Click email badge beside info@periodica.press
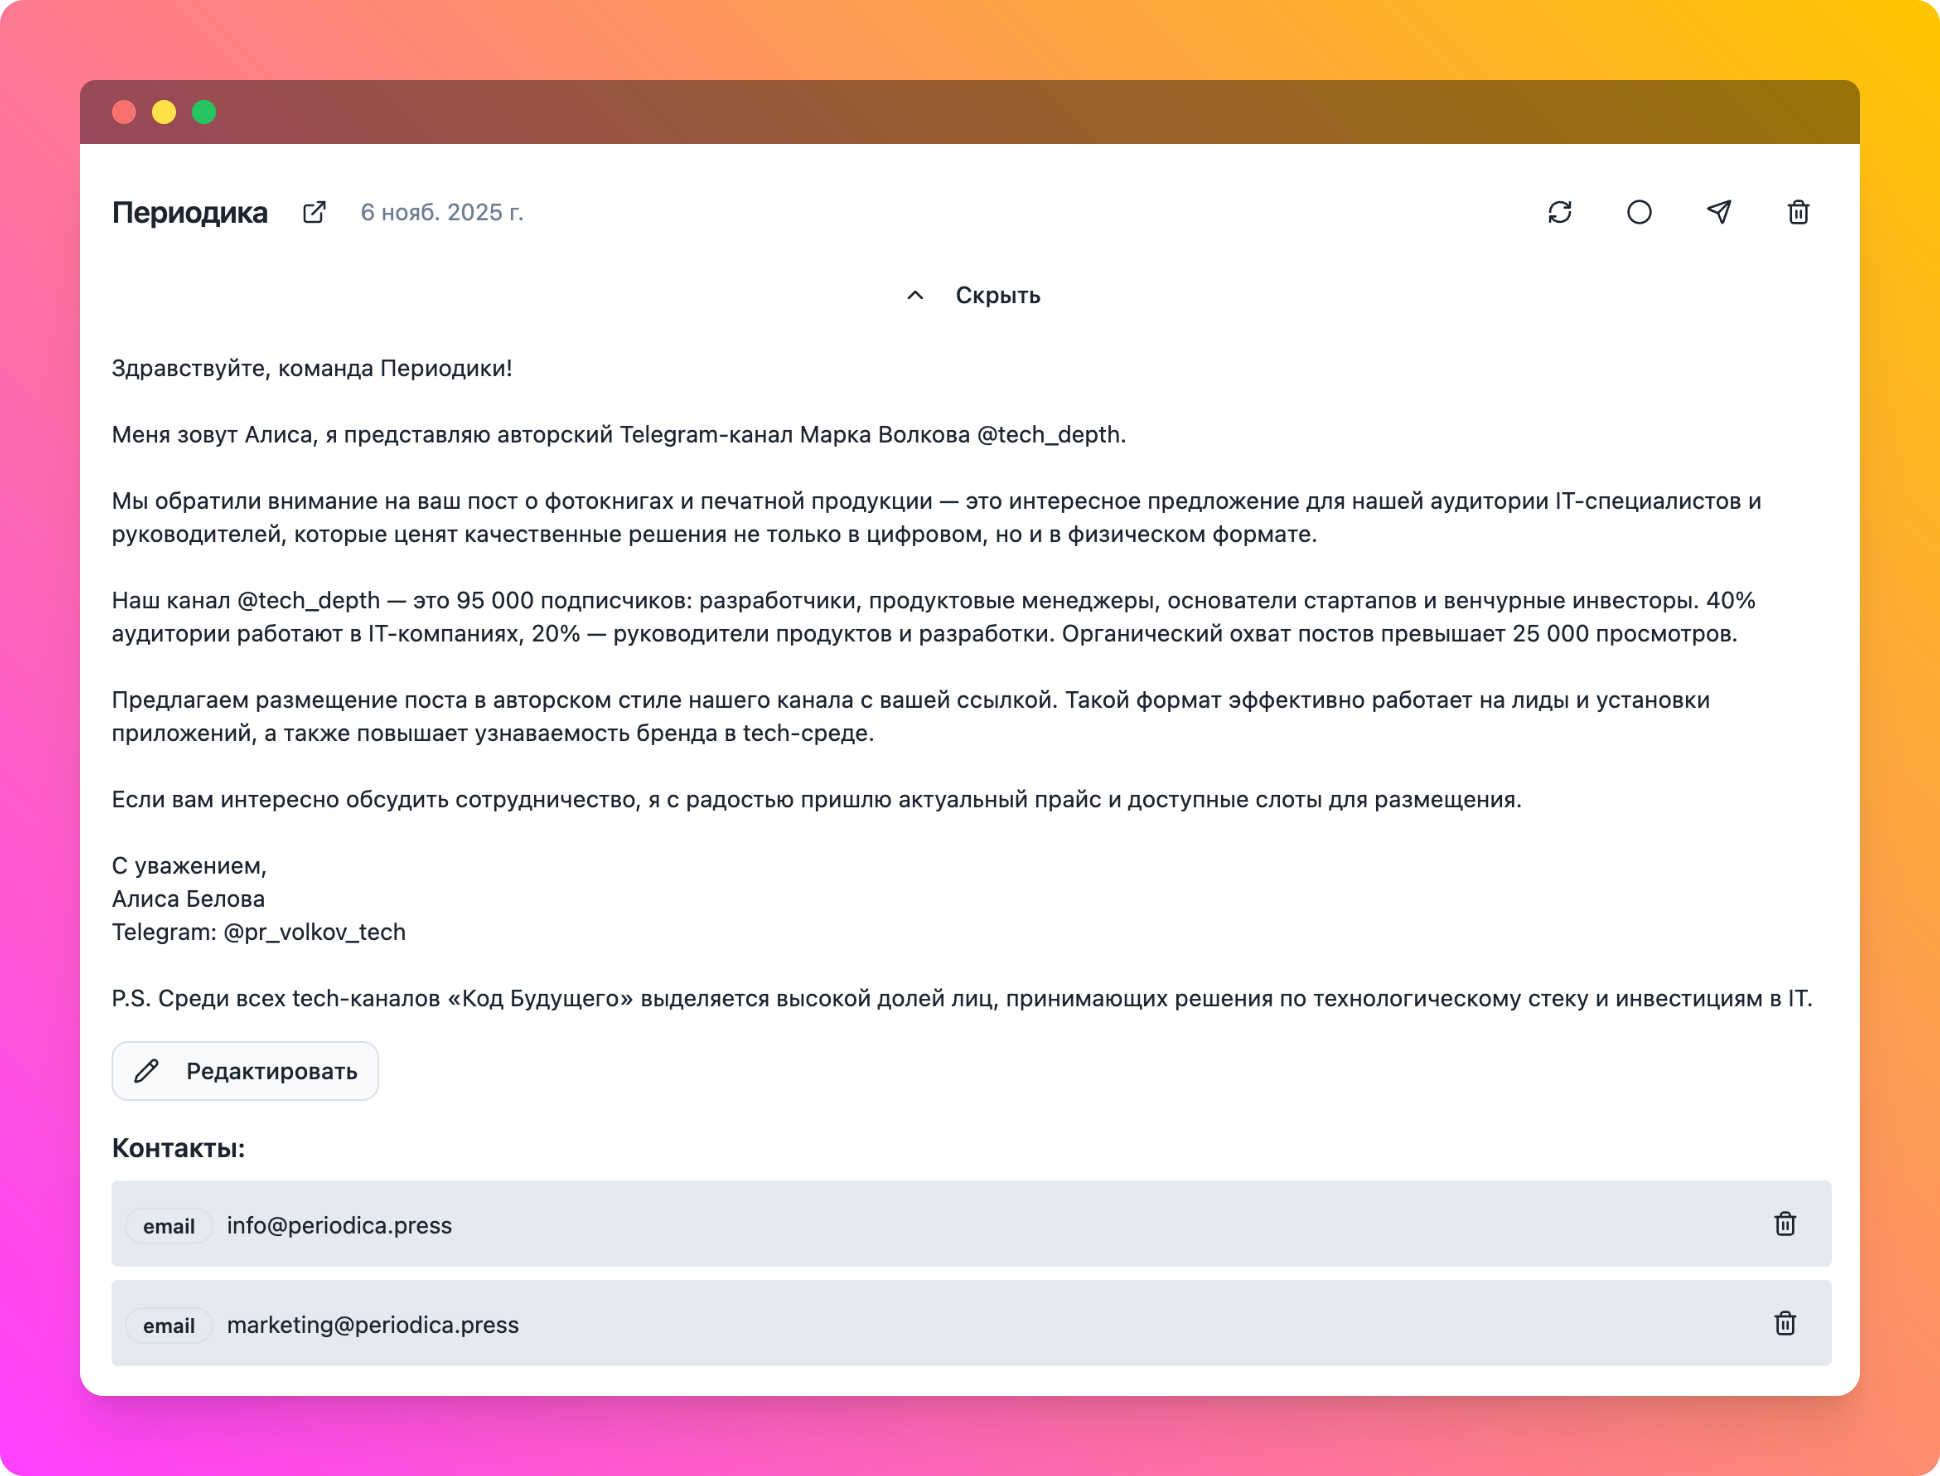Viewport: 1940px width, 1476px height. (169, 1226)
